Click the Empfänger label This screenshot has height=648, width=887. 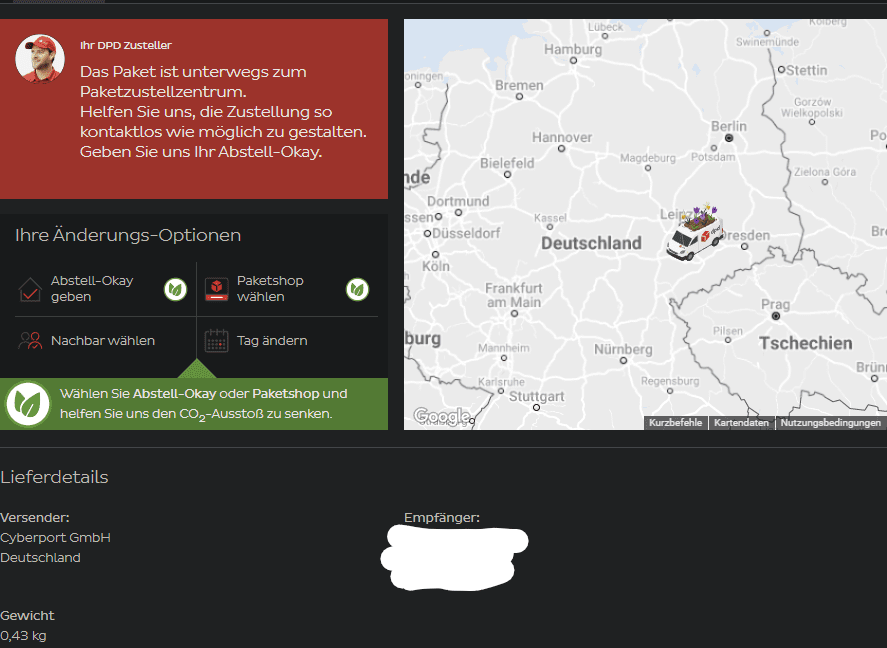coord(442,517)
